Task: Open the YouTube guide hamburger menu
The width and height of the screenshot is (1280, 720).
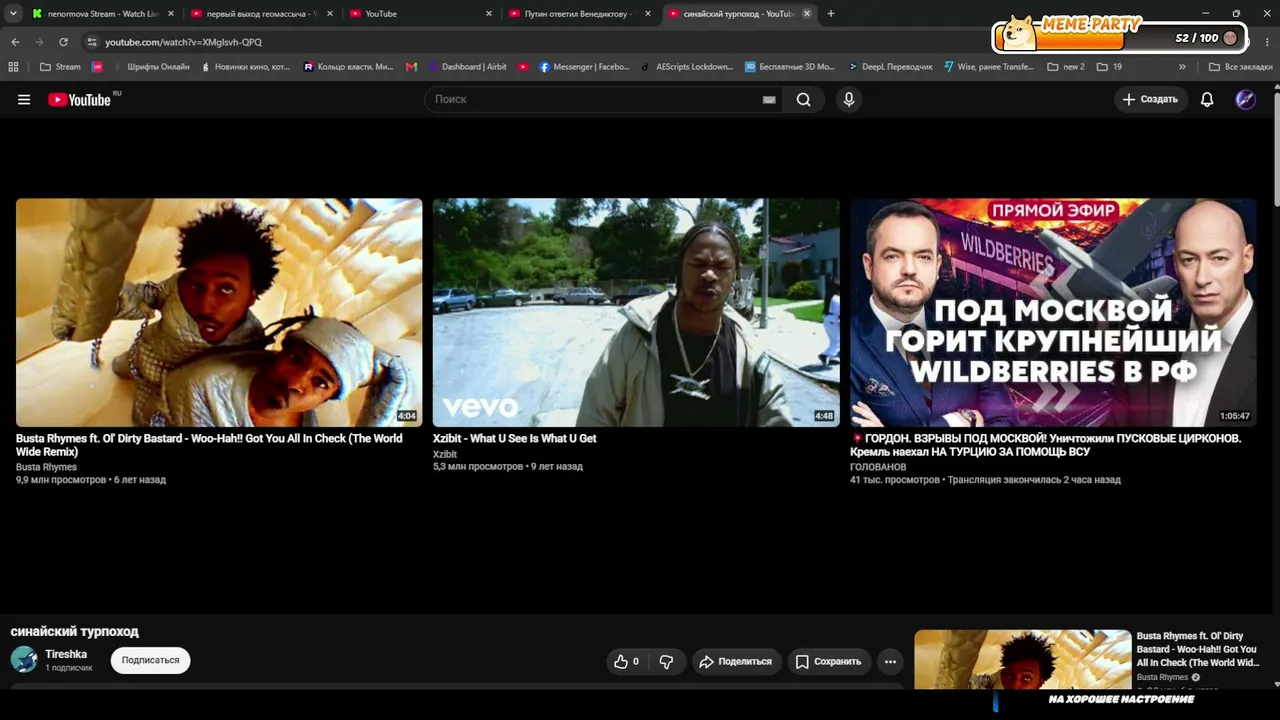Action: [x=24, y=99]
